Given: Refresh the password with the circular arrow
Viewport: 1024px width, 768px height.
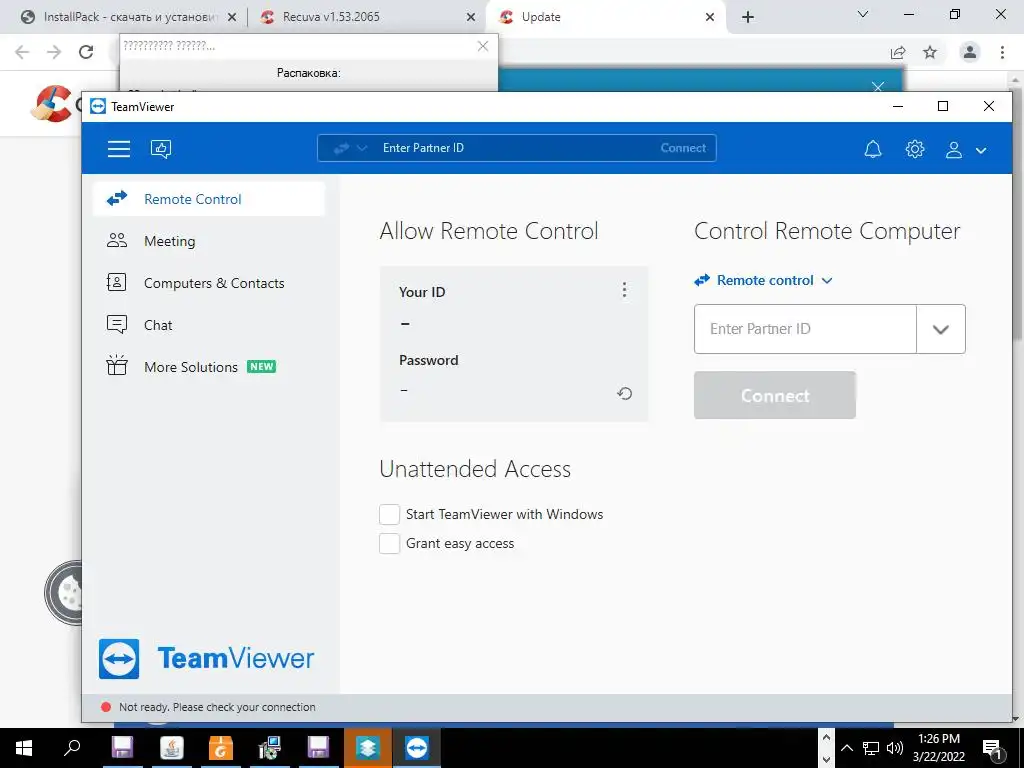Looking at the screenshot, I should (x=624, y=393).
